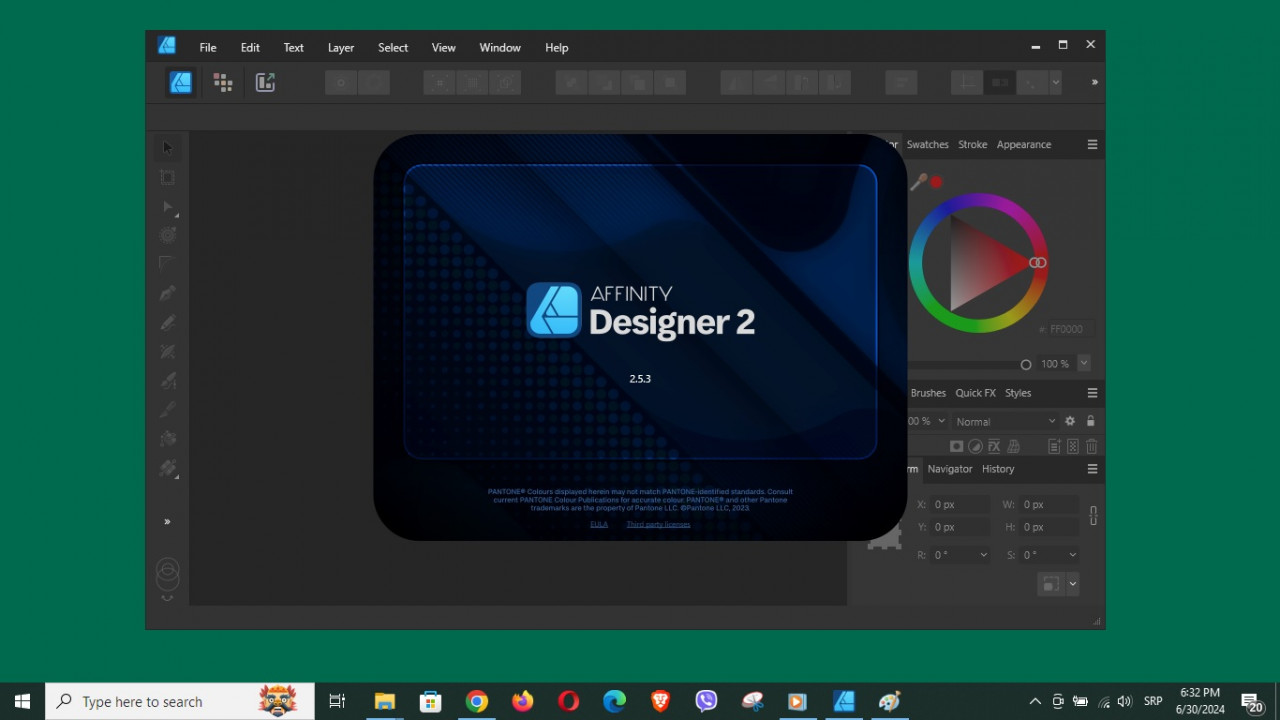This screenshot has width=1280, height=720.
Task: Open the Transform panel hamburger menu
Action: coord(1092,469)
